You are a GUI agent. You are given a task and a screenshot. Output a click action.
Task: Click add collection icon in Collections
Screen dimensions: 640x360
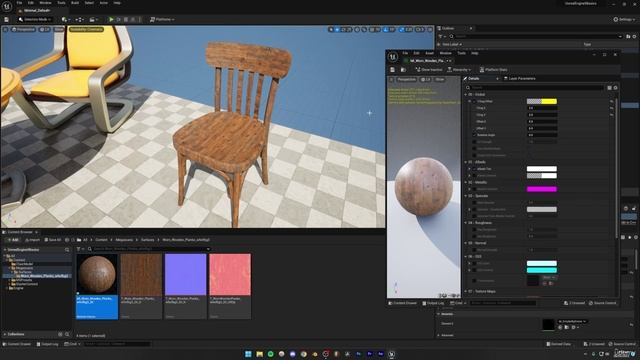60,334
